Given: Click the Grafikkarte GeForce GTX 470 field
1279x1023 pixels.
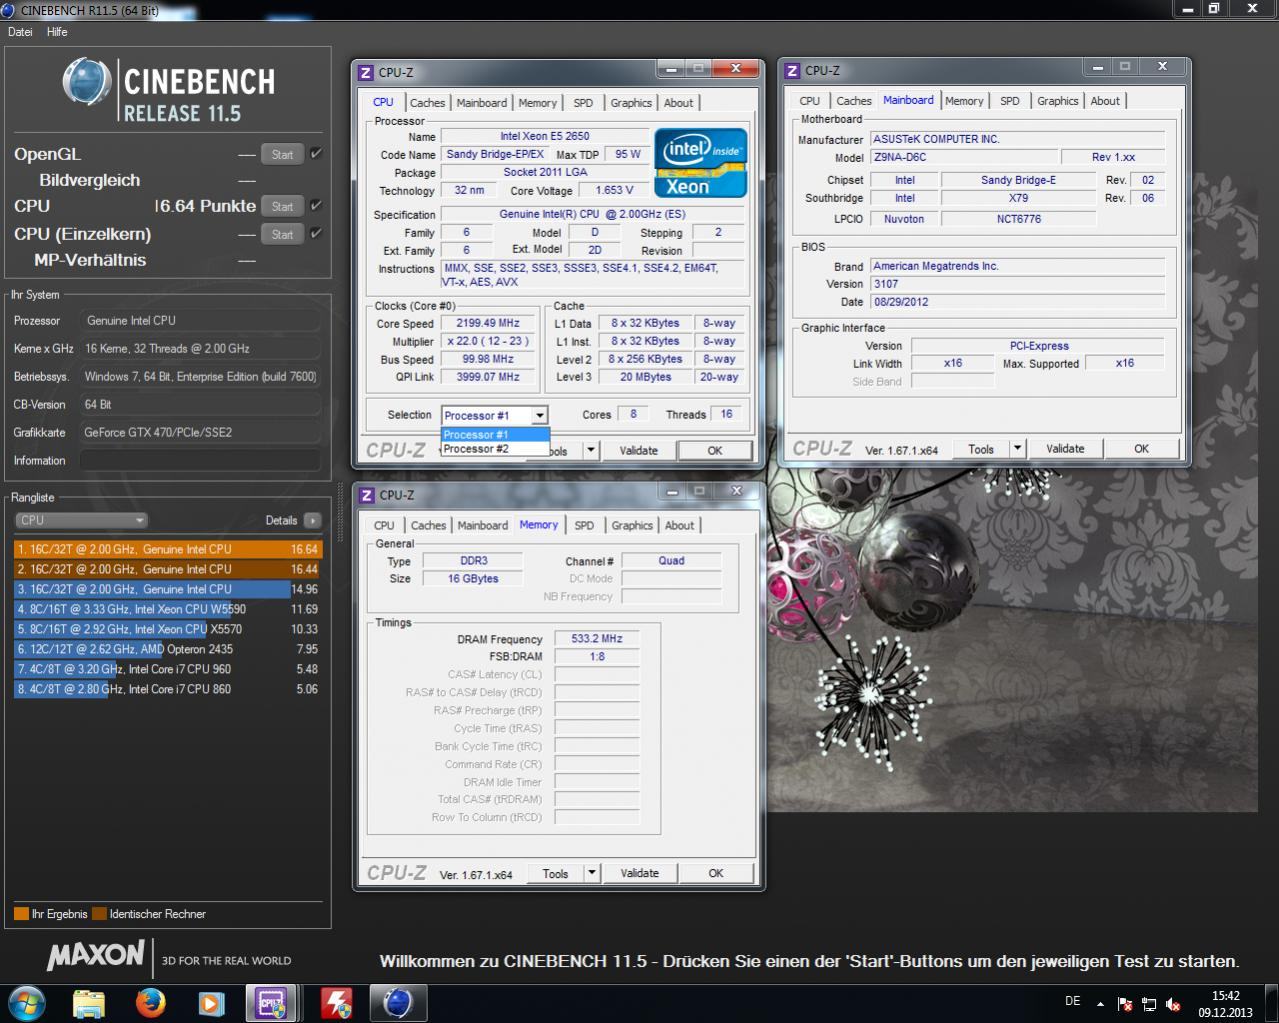Looking at the screenshot, I should tap(200, 433).
